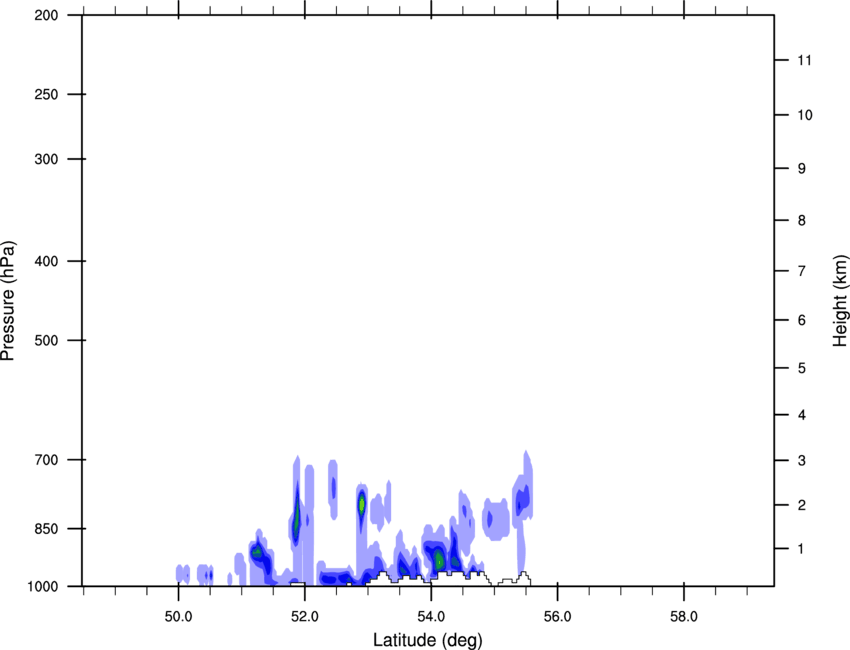Click the 5 km height label

coord(802,369)
